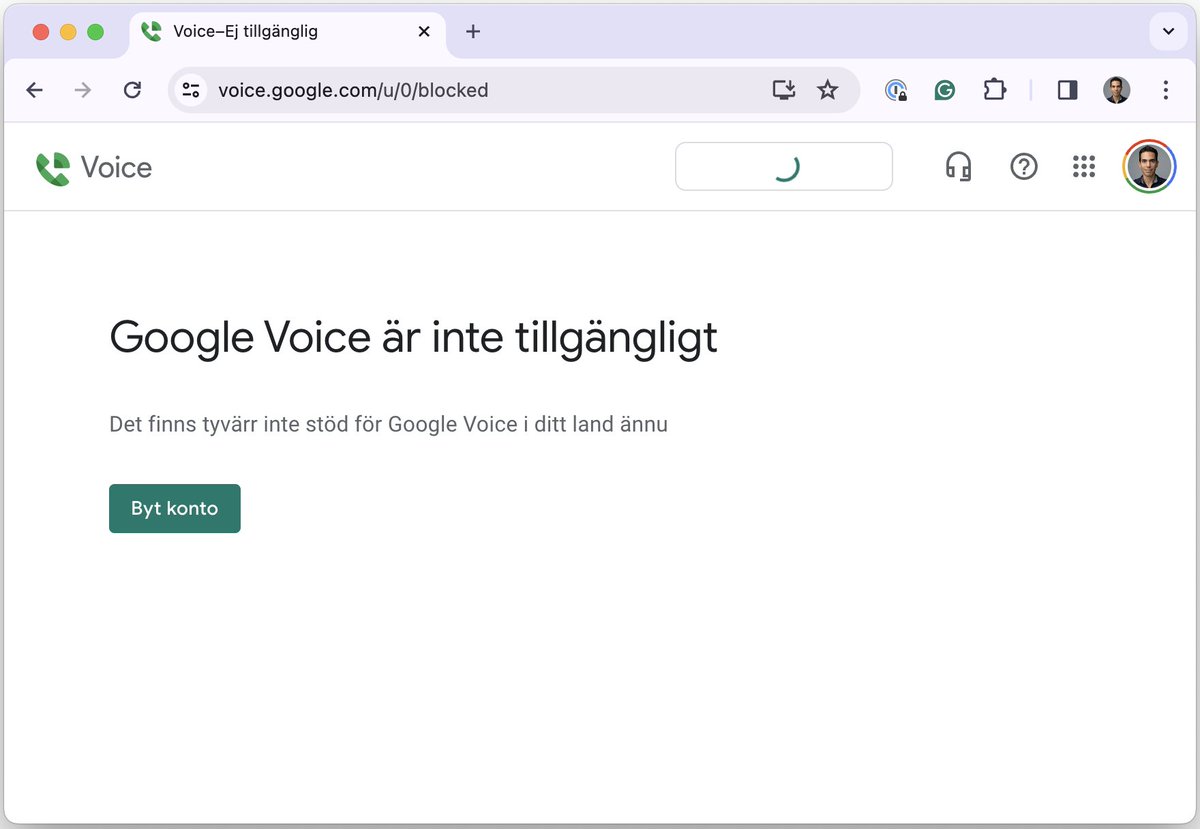
Task: Click the text about stöd för Google Voice
Action: tap(388, 424)
